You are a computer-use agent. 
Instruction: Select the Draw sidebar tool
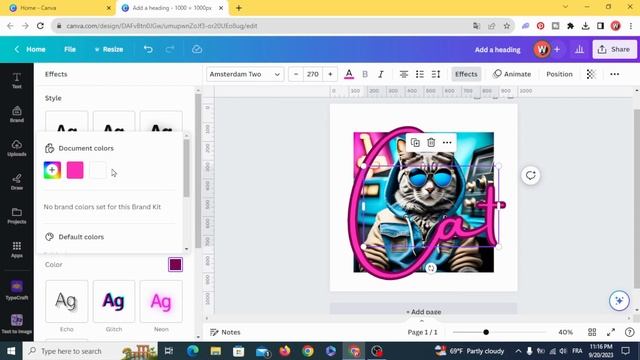tap(17, 182)
